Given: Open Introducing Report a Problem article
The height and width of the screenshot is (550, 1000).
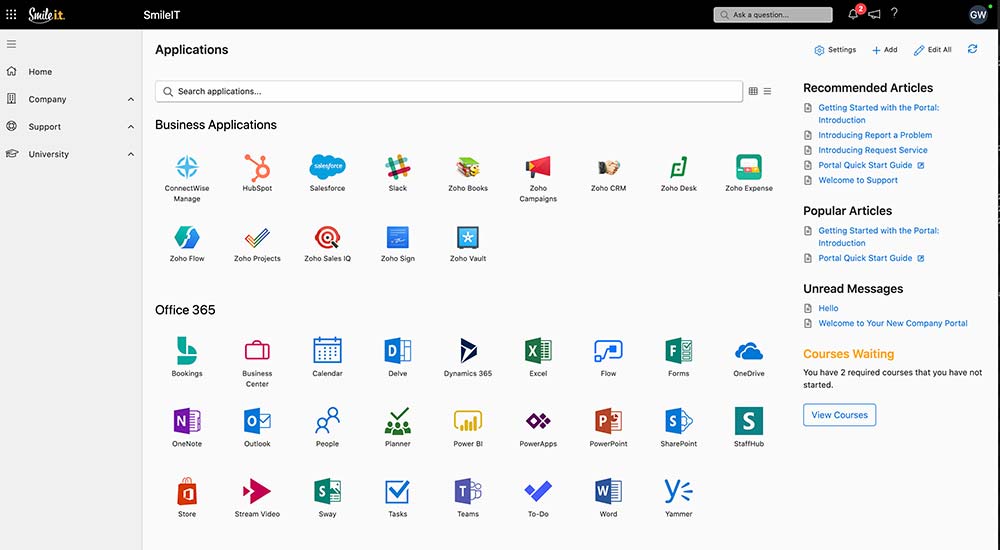Looking at the screenshot, I should (875, 135).
